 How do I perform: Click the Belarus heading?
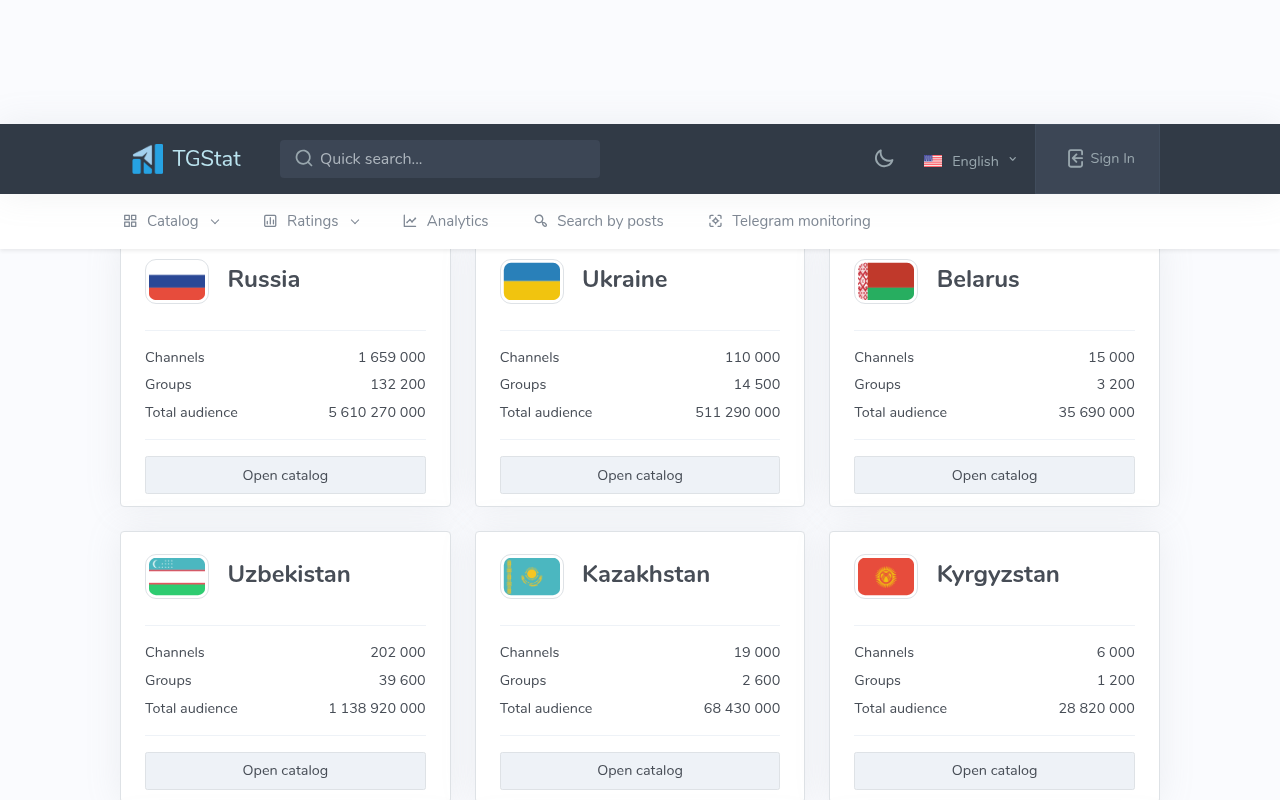click(978, 279)
